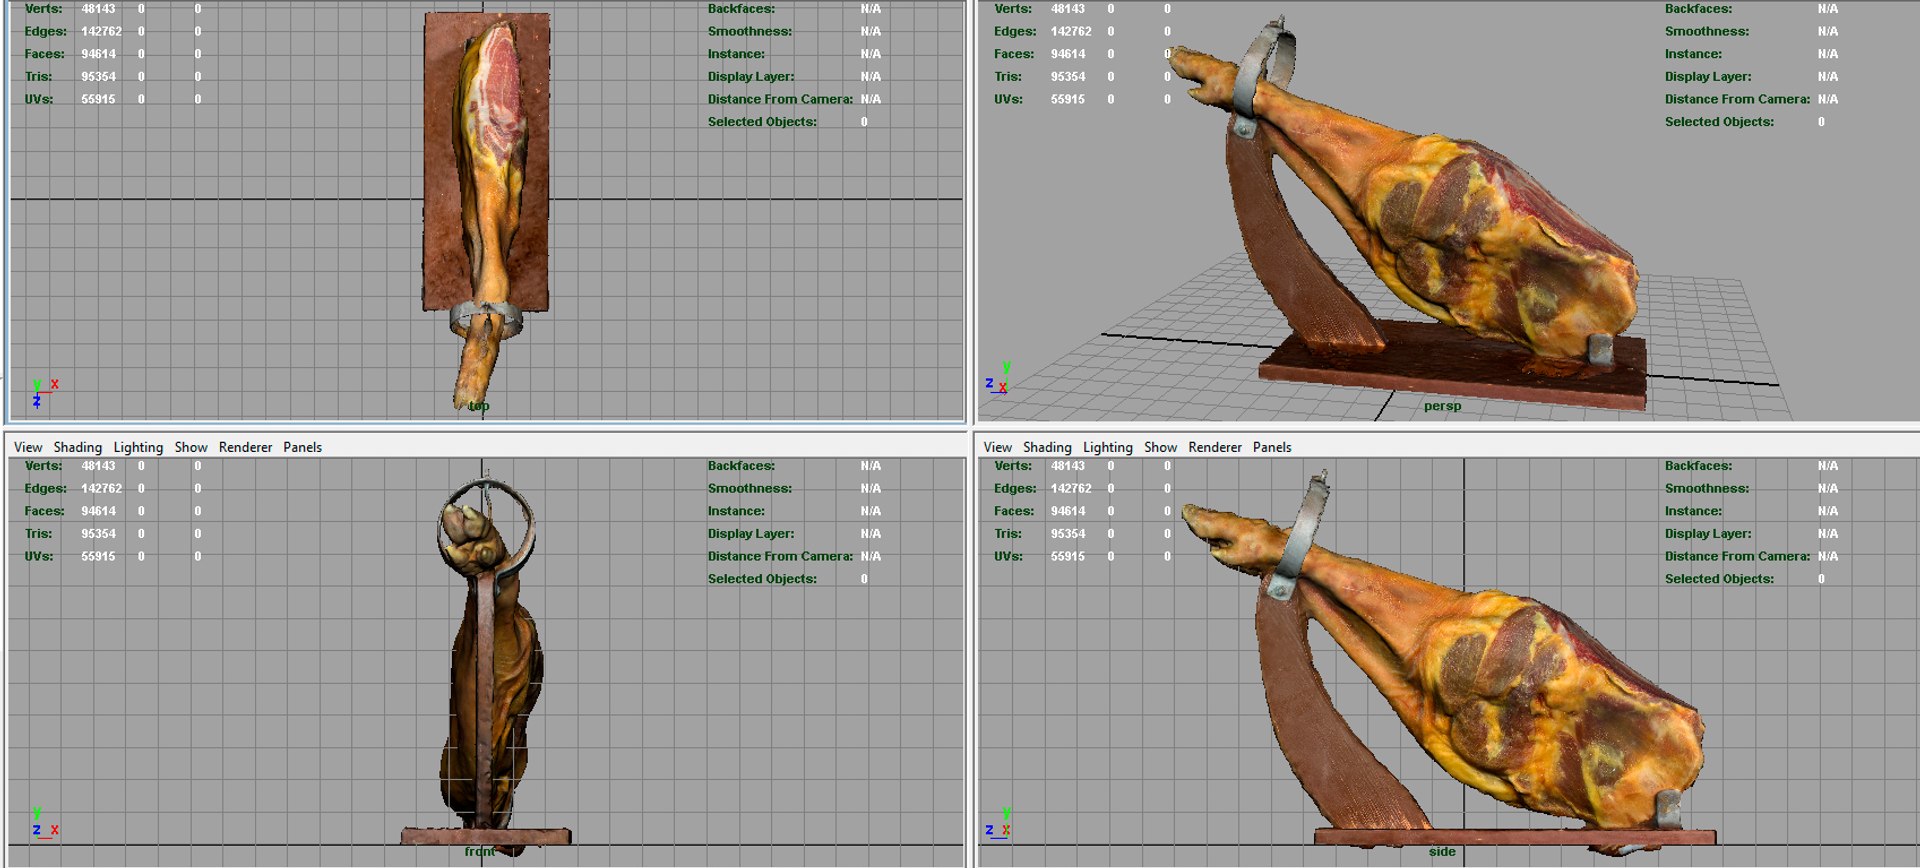Open the Shading menu in the side panel
This screenshot has height=868, width=1920.
[x=1048, y=447]
